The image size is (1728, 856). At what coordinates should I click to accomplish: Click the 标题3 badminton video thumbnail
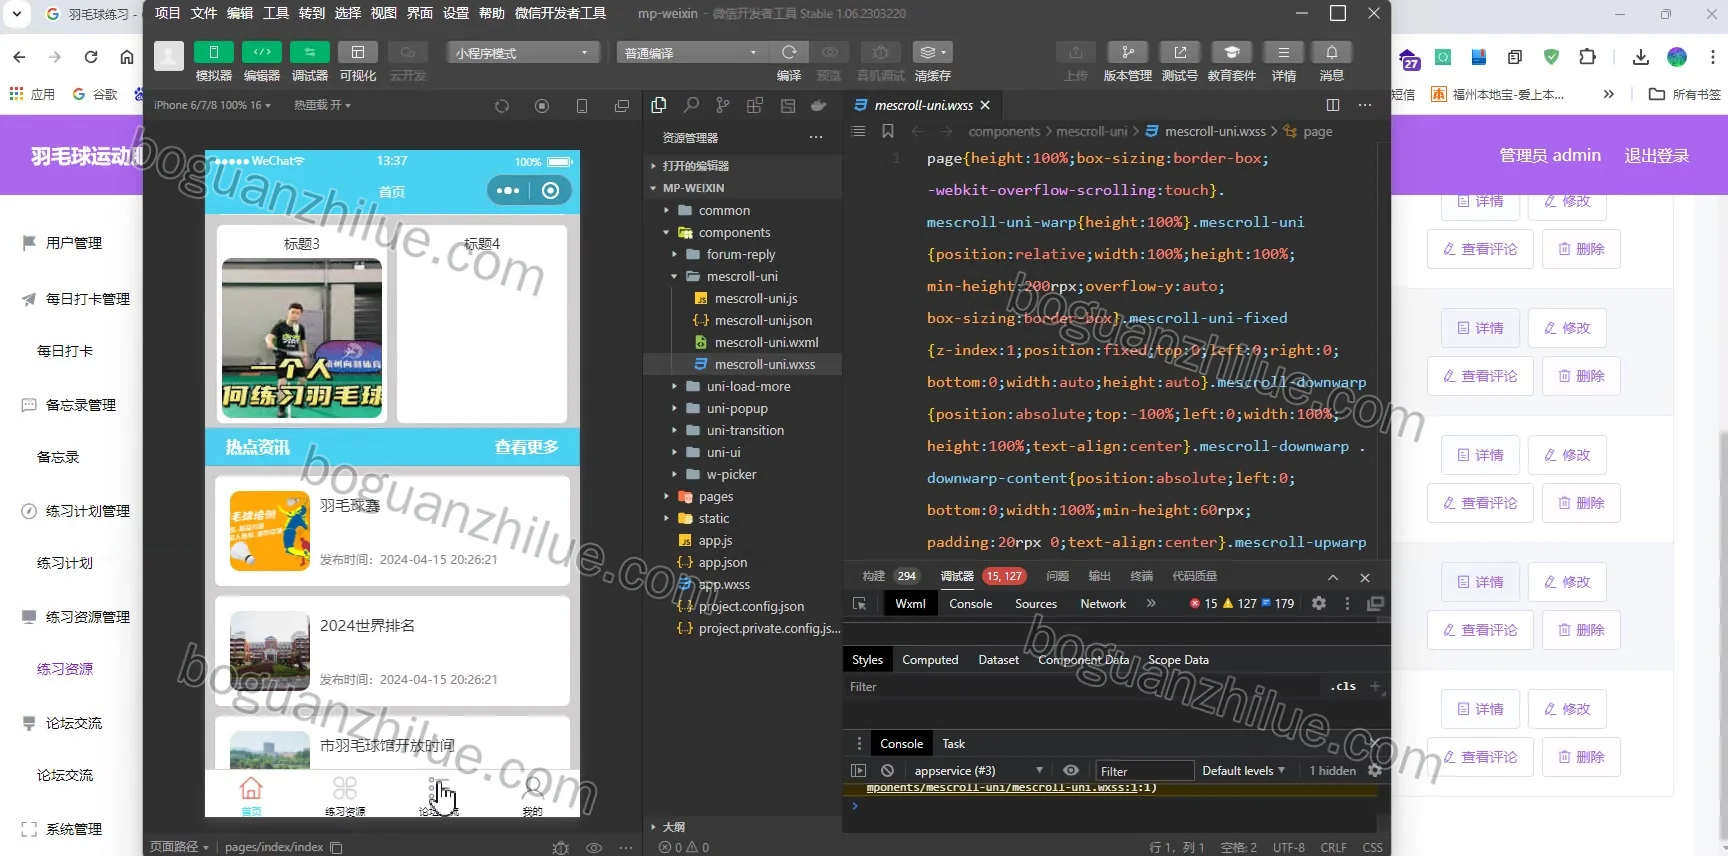tap(302, 338)
